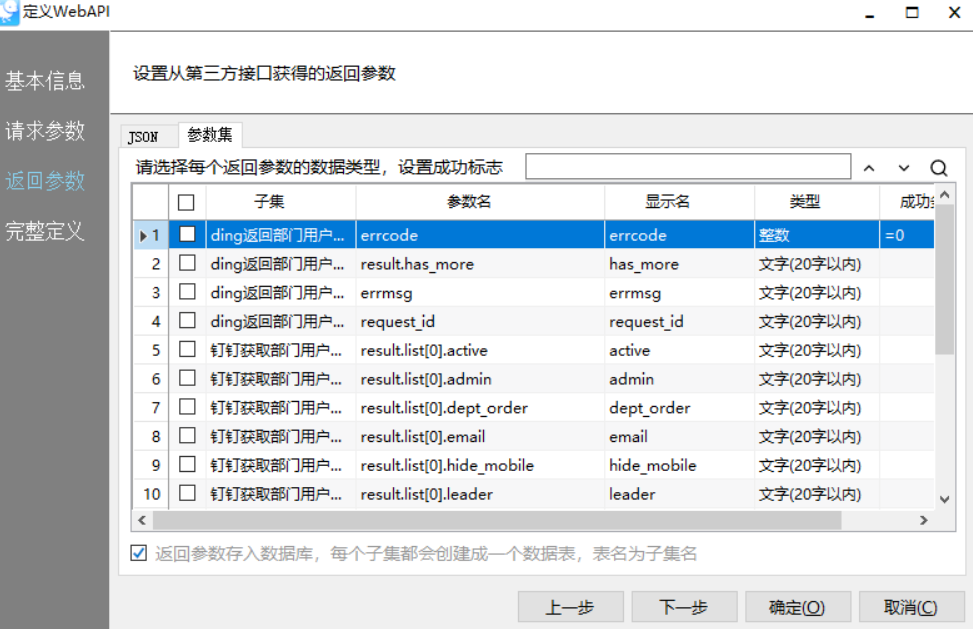Switch to the JSON tab
Viewport: 973px width, 629px height.
(143, 136)
